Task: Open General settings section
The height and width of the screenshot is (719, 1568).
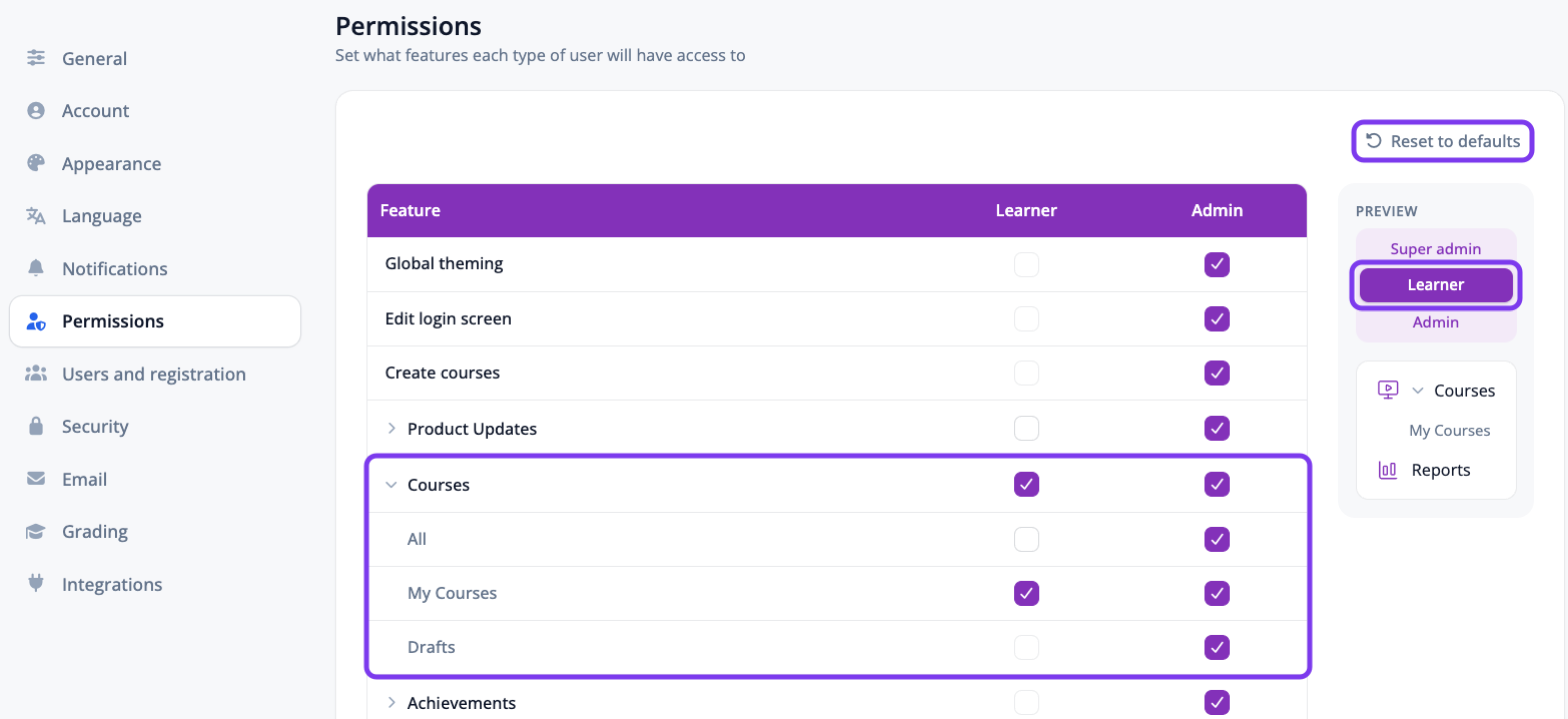Action: 155,58
